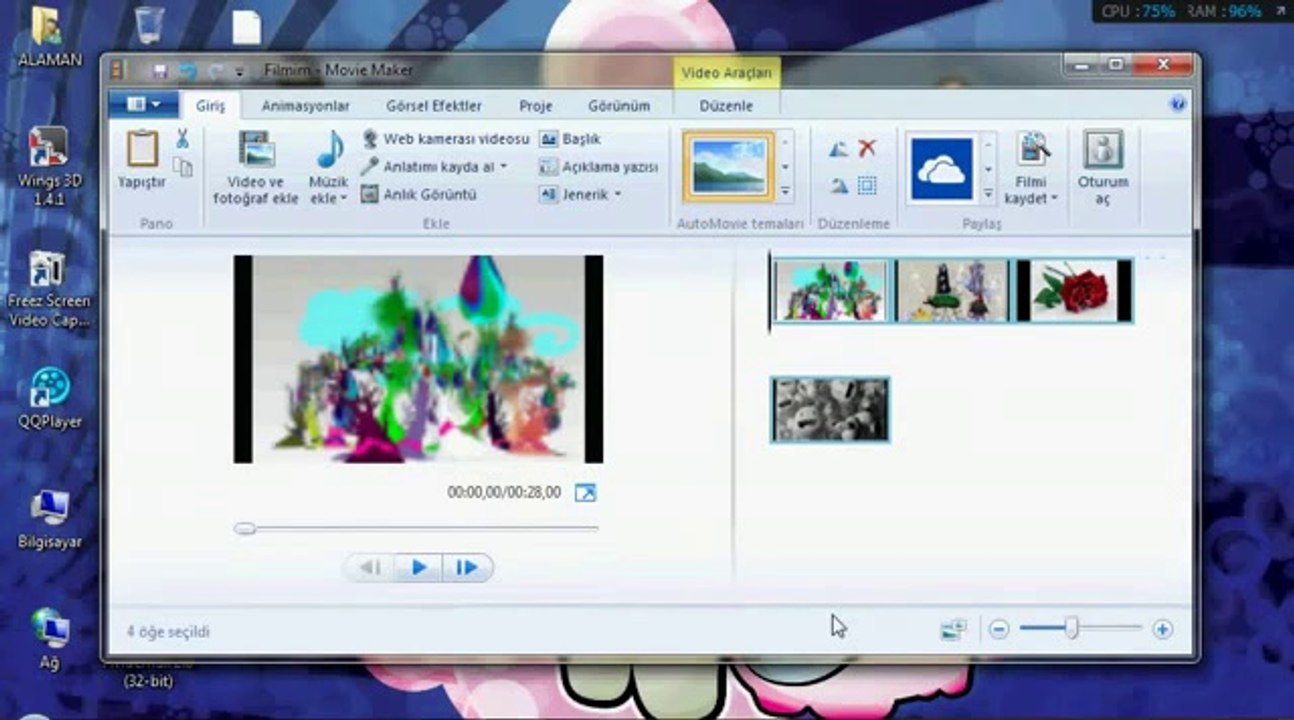Open full screen preview icon
The width and height of the screenshot is (1294, 720).
tap(585, 492)
